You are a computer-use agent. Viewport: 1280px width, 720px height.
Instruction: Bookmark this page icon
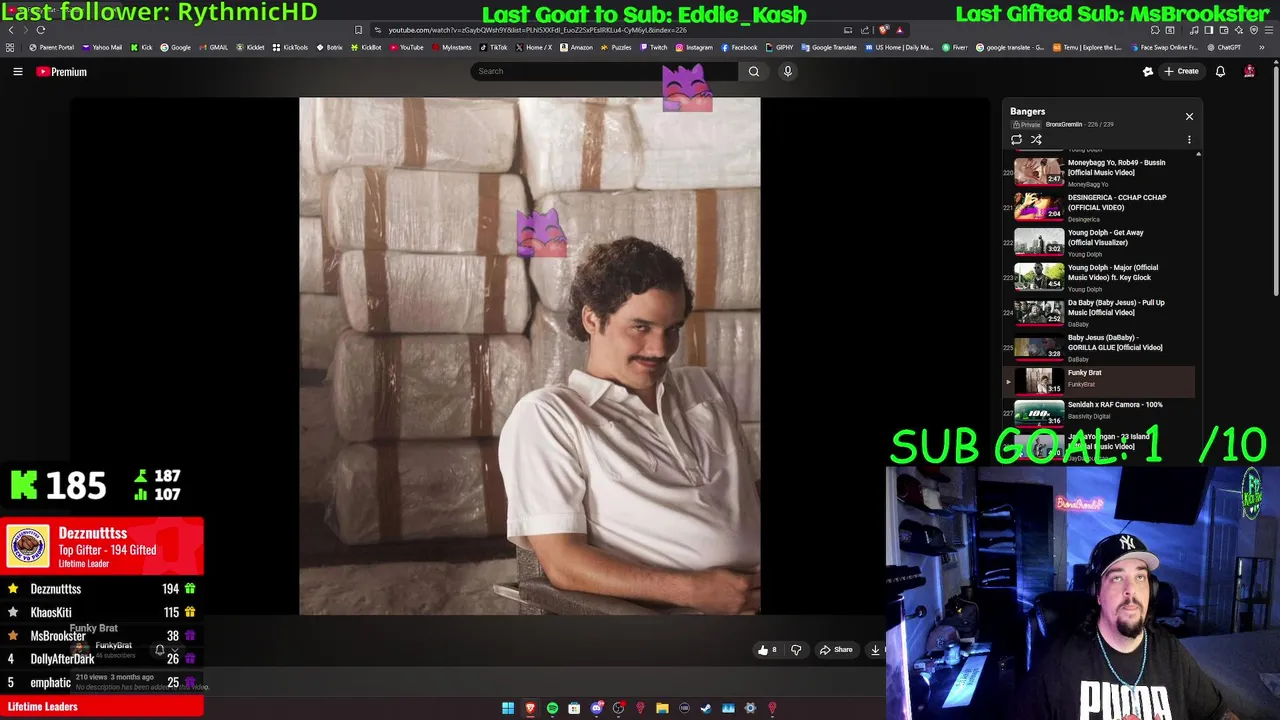(x=359, y=30)
